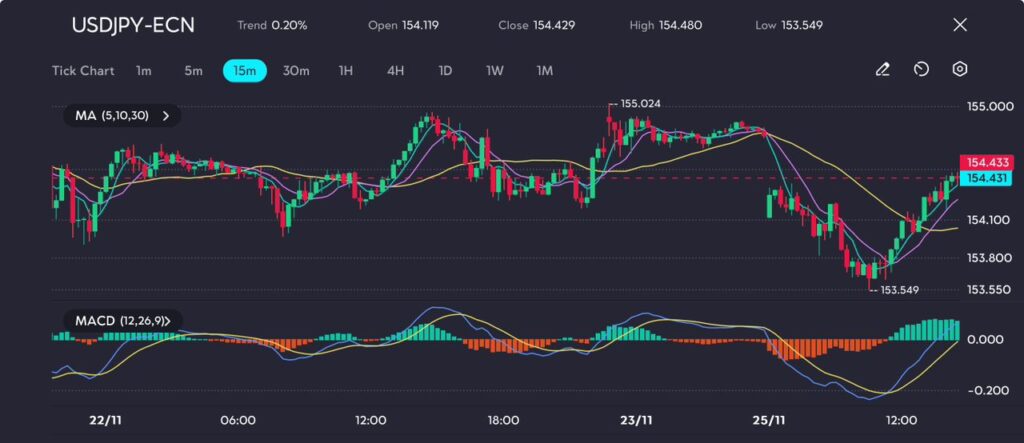
Task: Select the 5m timeframe
Action: coord(193,71)
